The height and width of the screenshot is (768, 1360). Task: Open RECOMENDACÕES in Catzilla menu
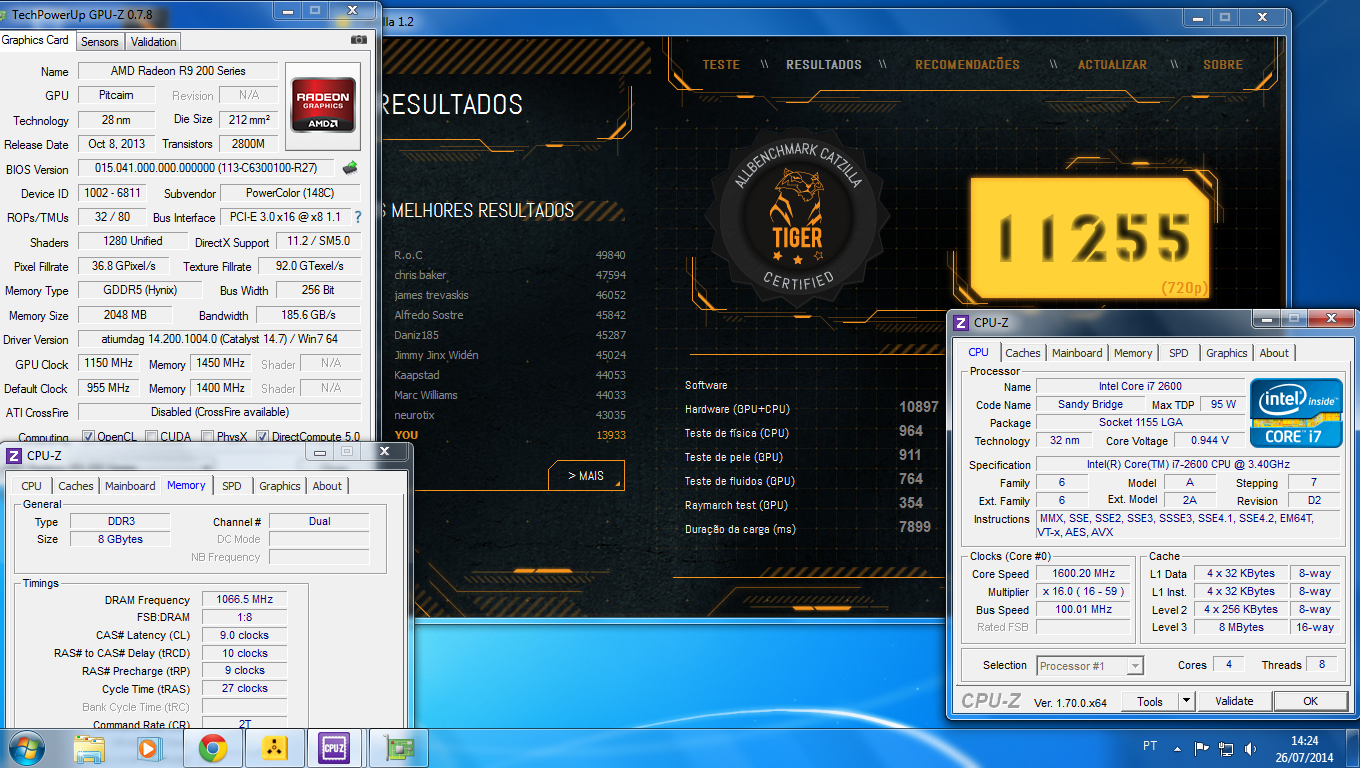967,64
